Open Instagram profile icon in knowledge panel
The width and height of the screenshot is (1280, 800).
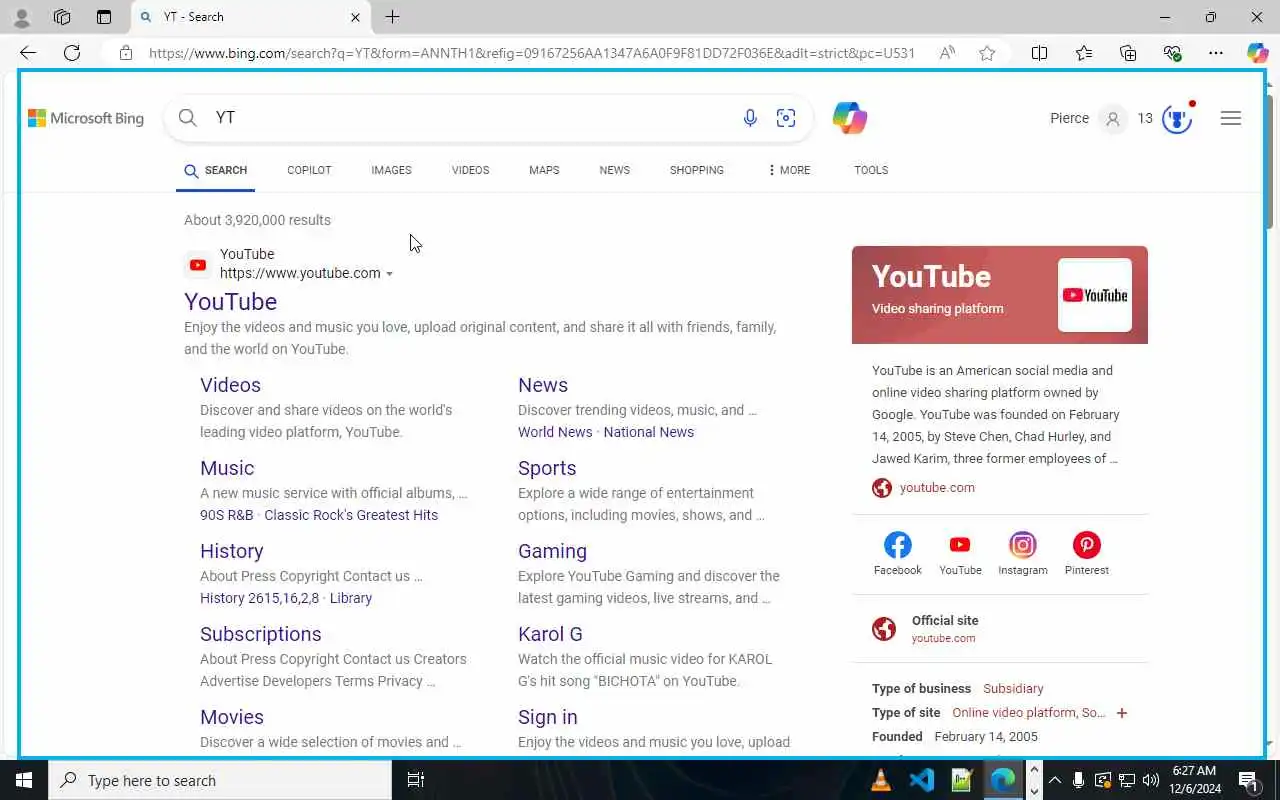pos(1022,545)
